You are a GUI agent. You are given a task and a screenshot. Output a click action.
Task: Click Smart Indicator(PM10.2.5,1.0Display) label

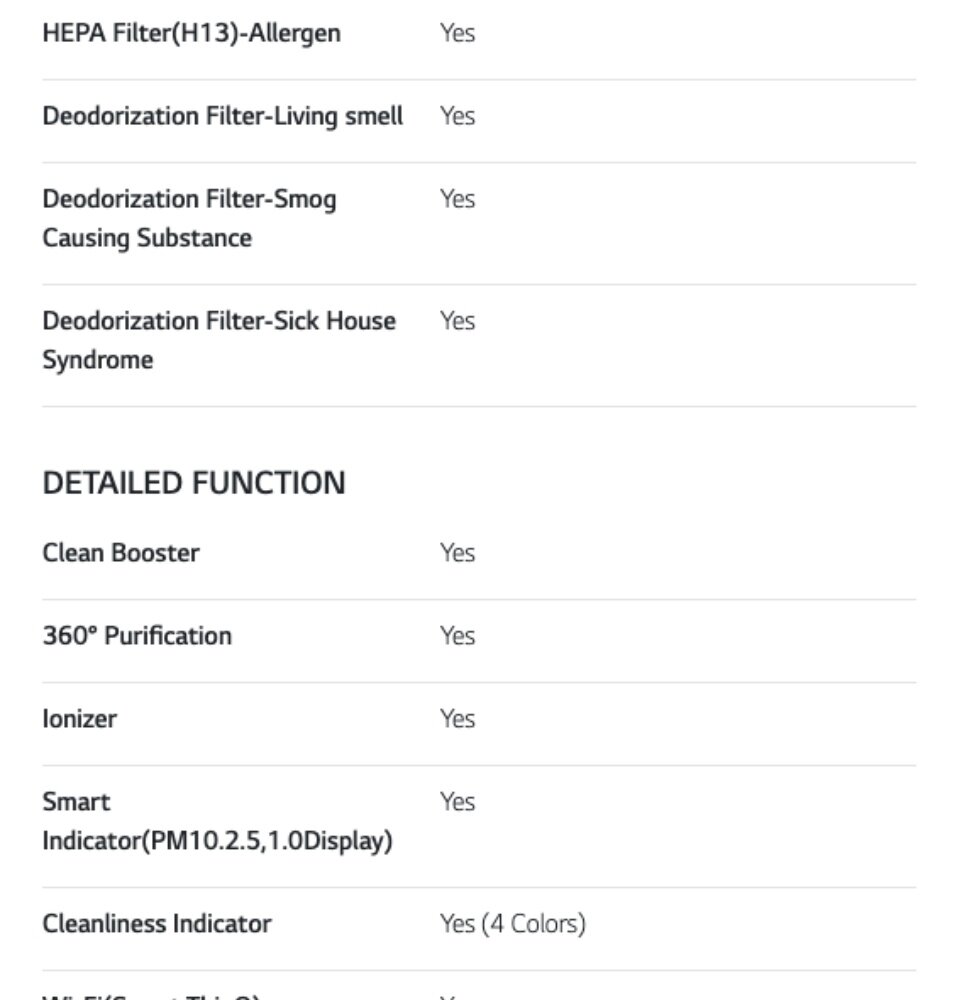[x=216, y=822]
